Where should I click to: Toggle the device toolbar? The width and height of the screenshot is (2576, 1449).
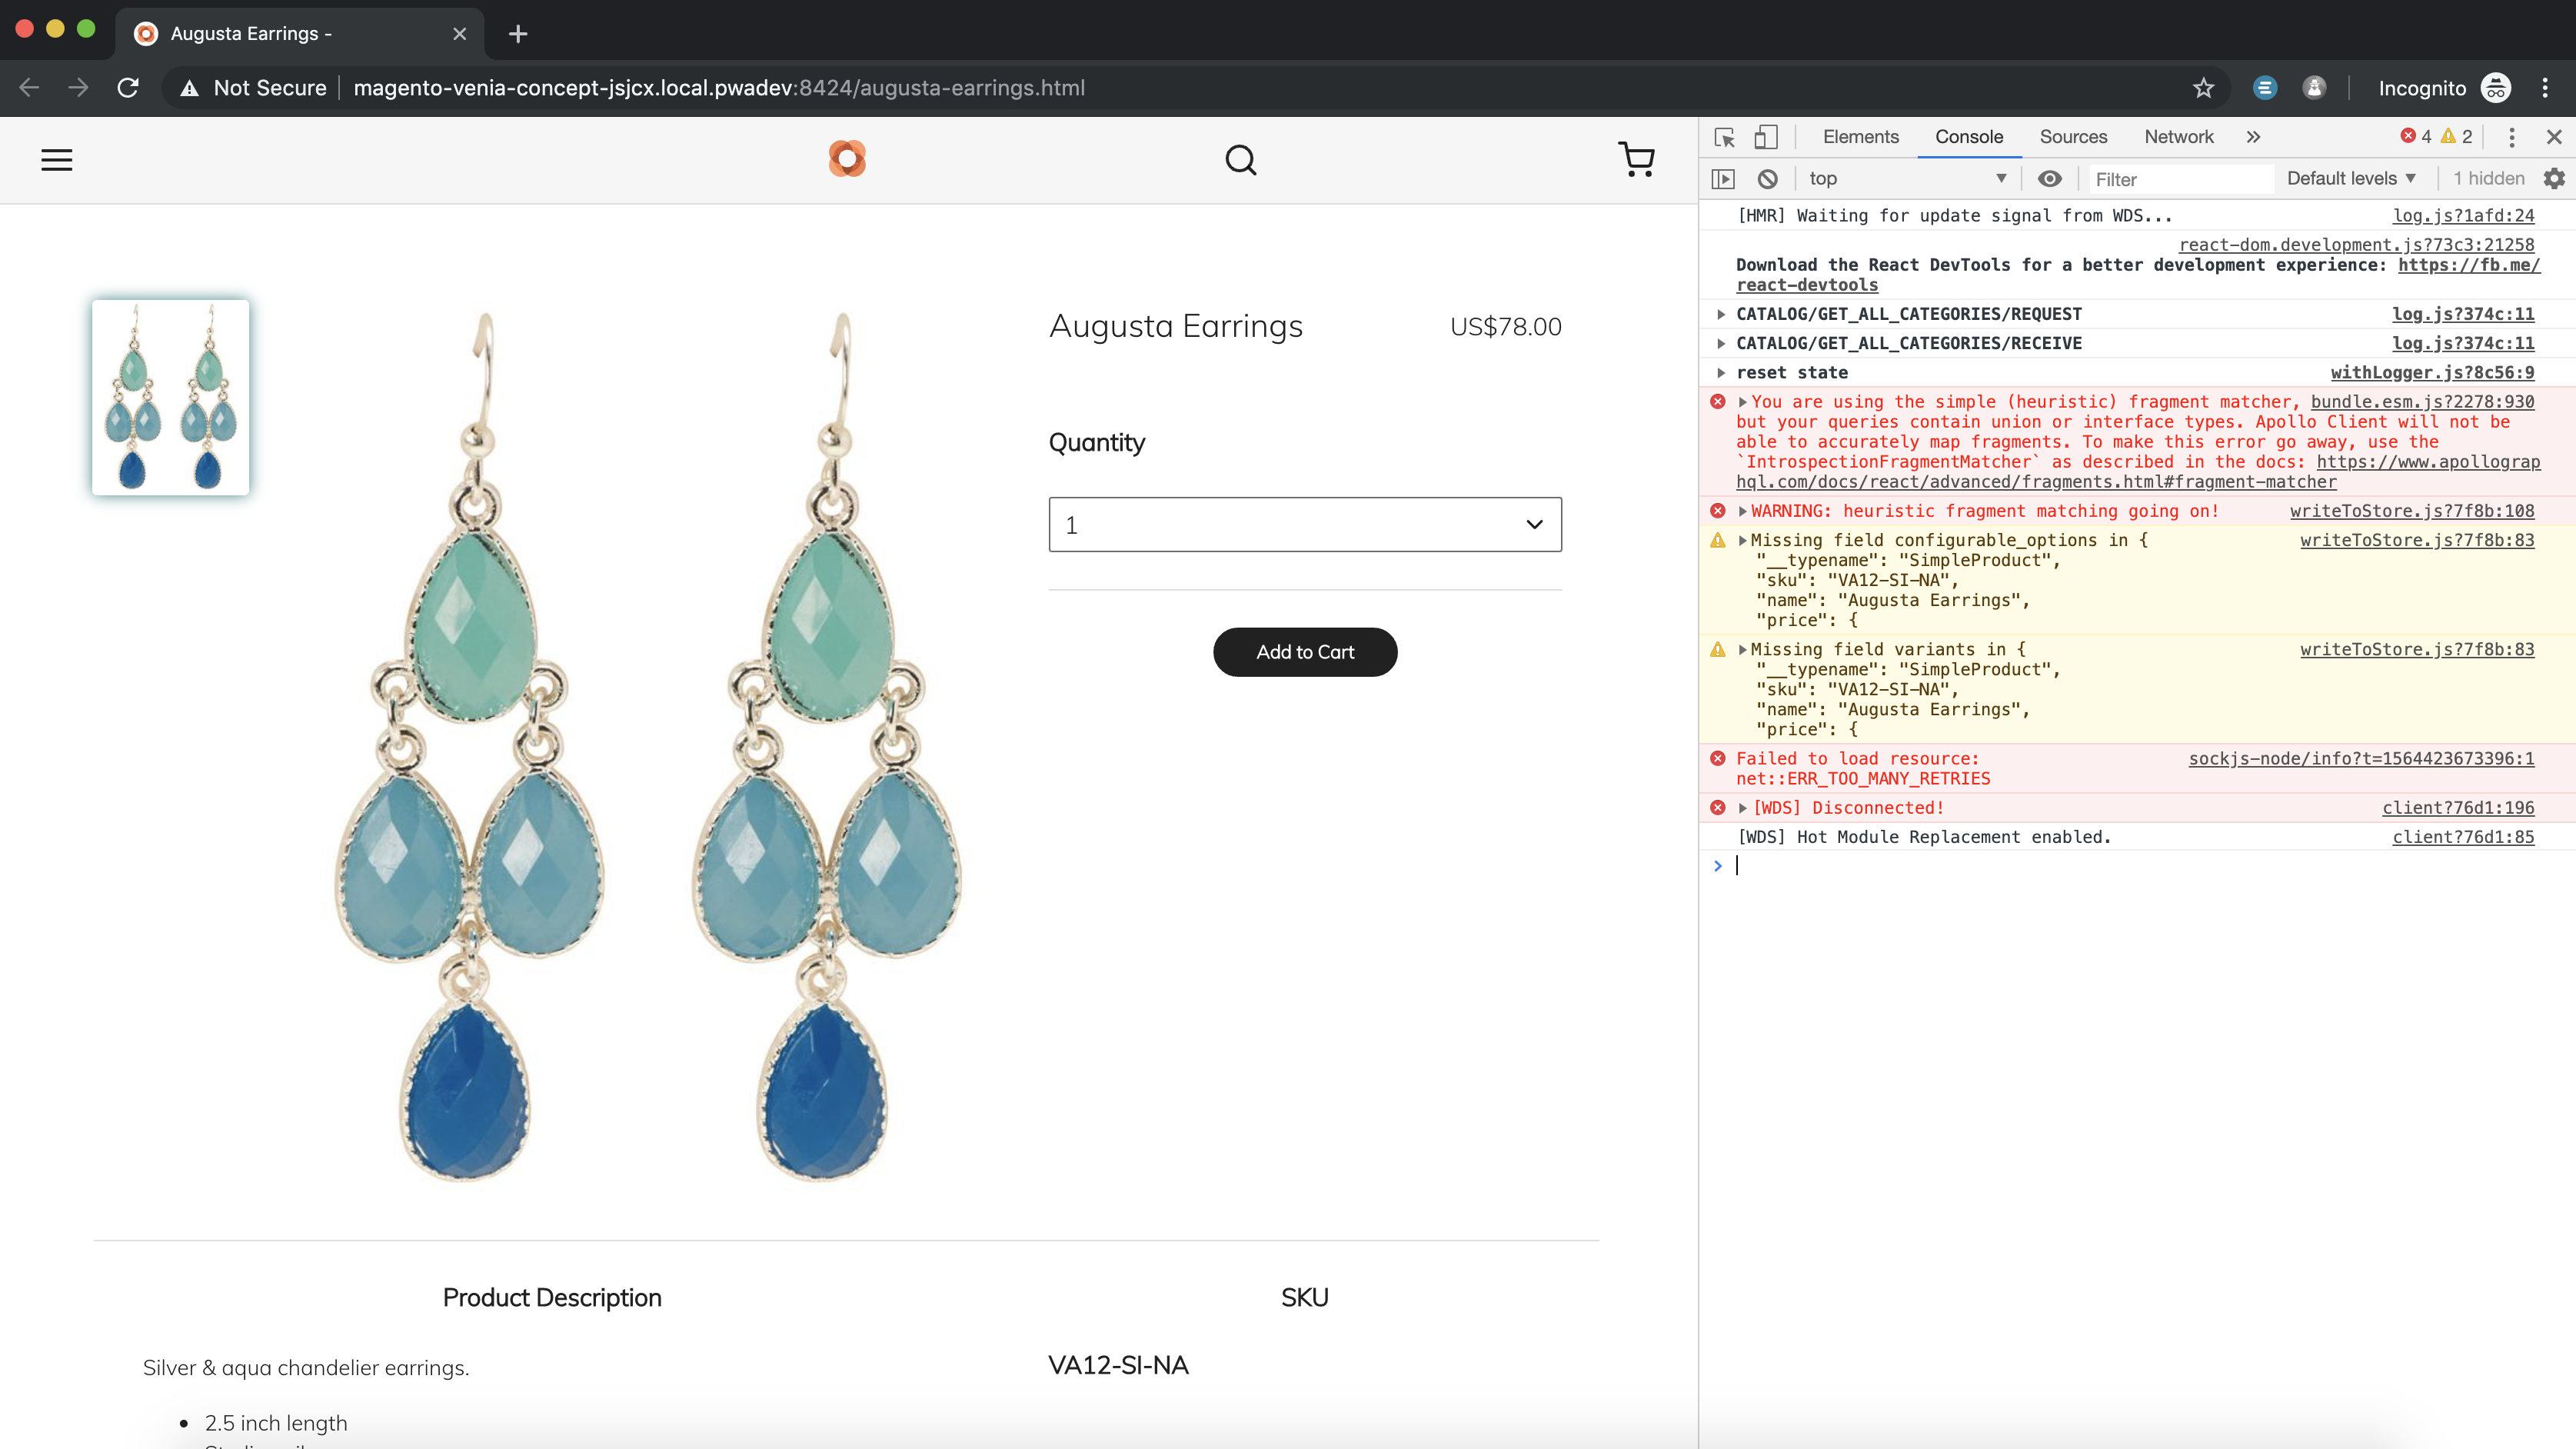coord(1766,137)
